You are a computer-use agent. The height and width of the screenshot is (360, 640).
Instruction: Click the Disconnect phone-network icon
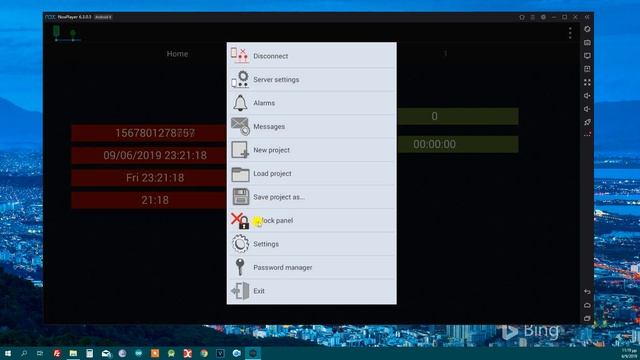240,55
